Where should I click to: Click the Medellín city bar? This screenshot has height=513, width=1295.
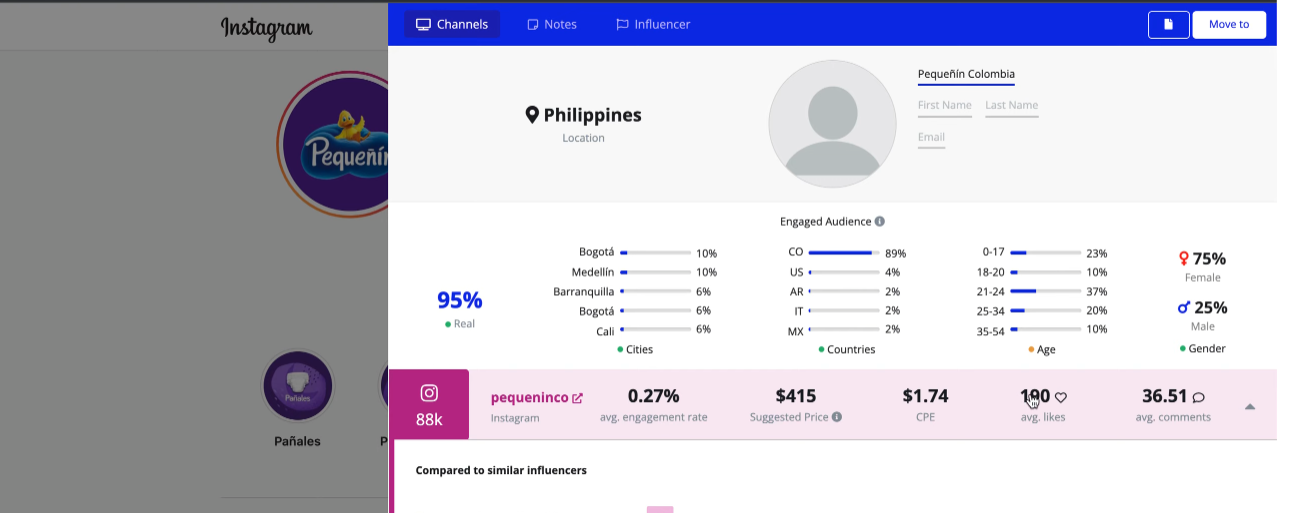(655, 272)
